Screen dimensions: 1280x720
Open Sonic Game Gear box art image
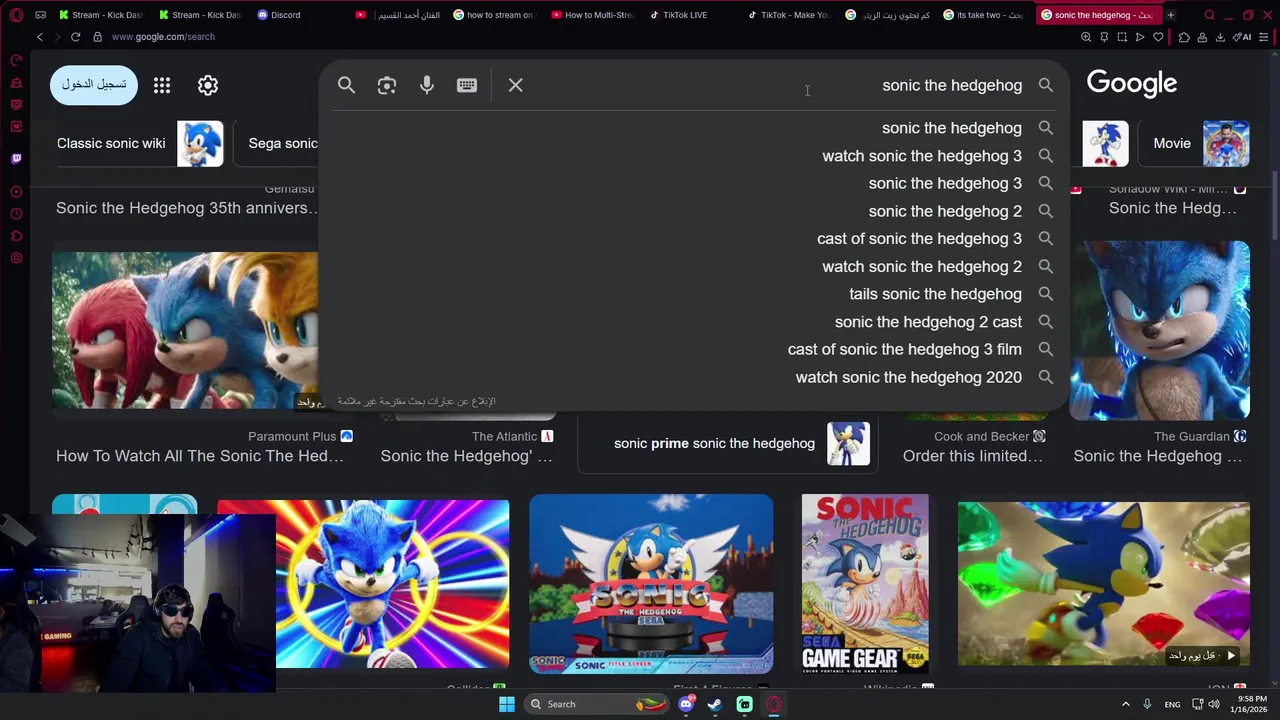865,583
